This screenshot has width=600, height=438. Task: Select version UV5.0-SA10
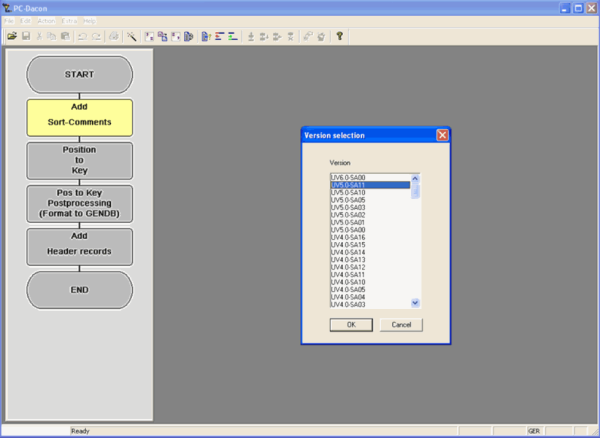coord(370,192)
